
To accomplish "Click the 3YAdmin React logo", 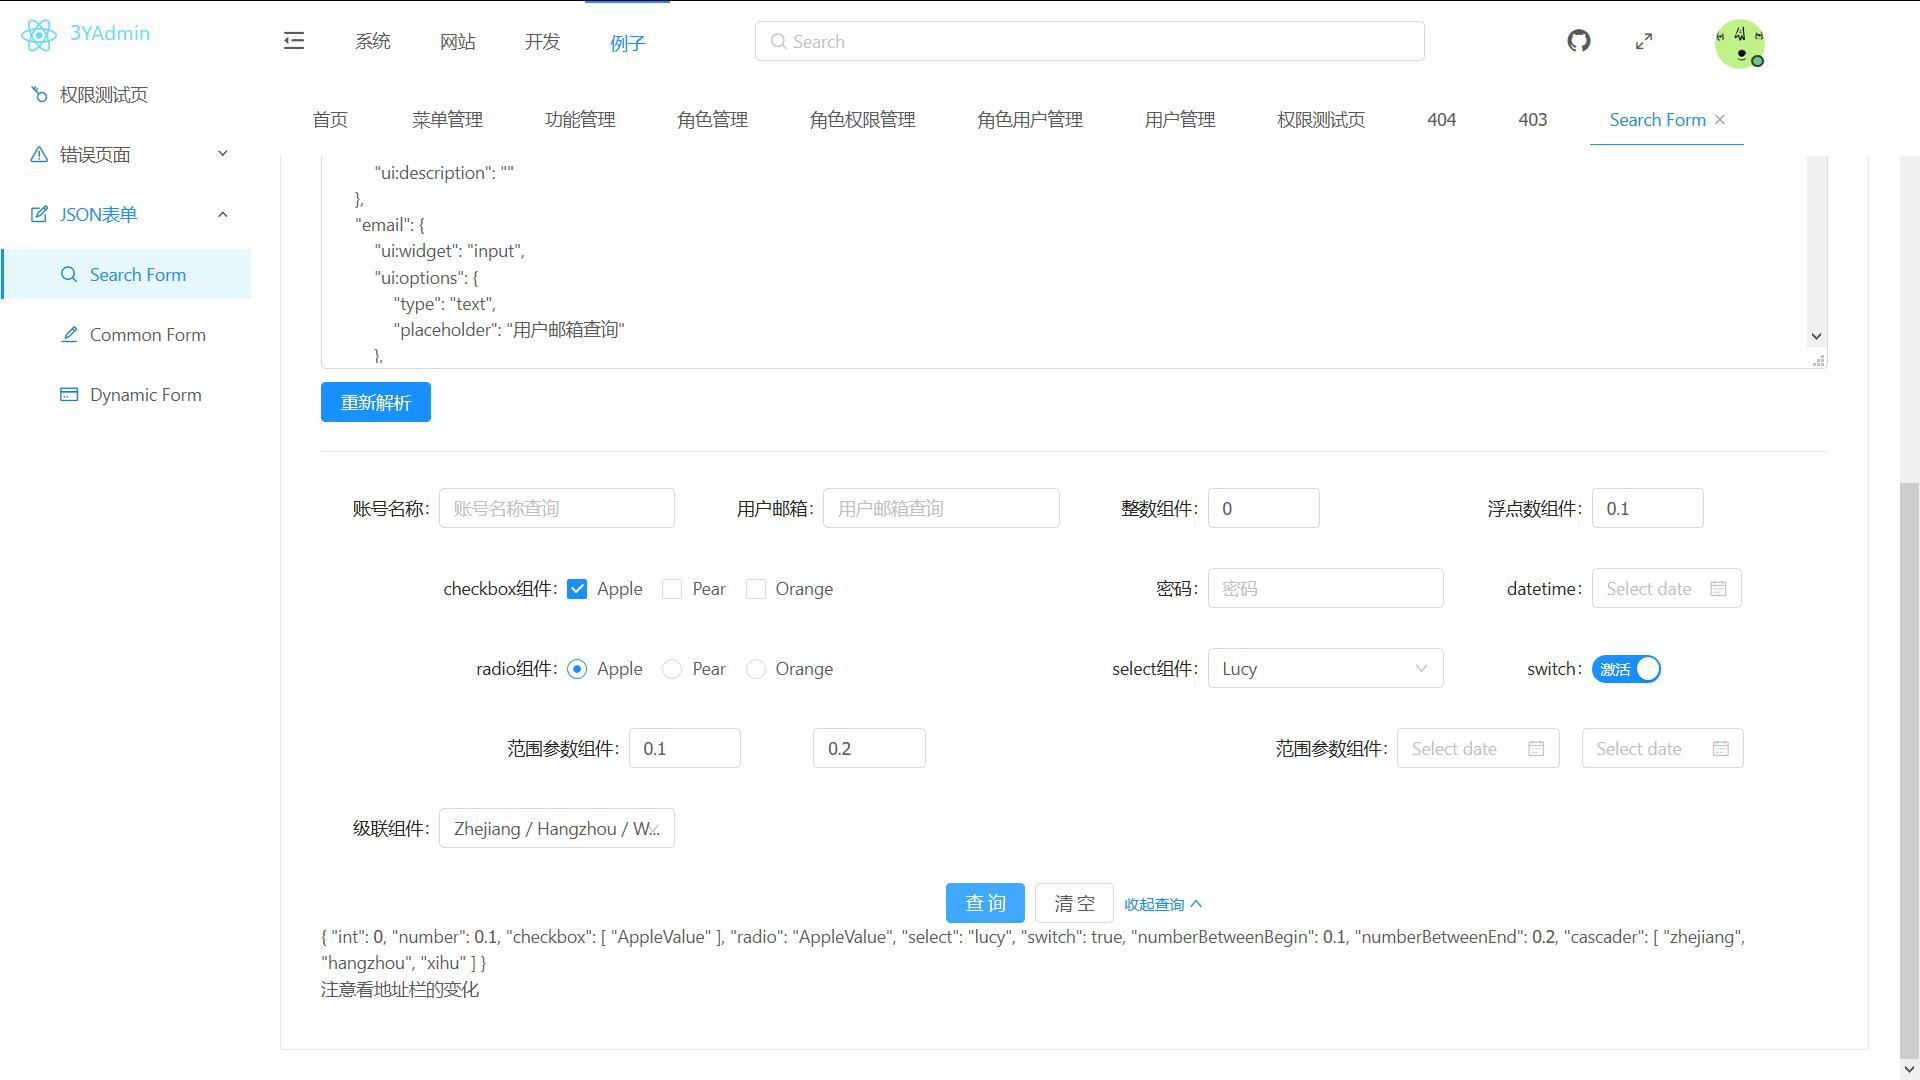I will coord(38,35).
